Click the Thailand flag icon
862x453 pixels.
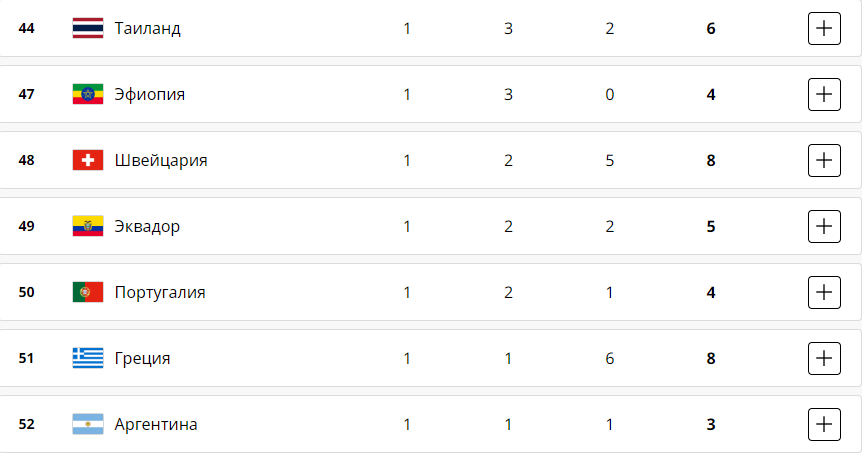coord(88,29)
